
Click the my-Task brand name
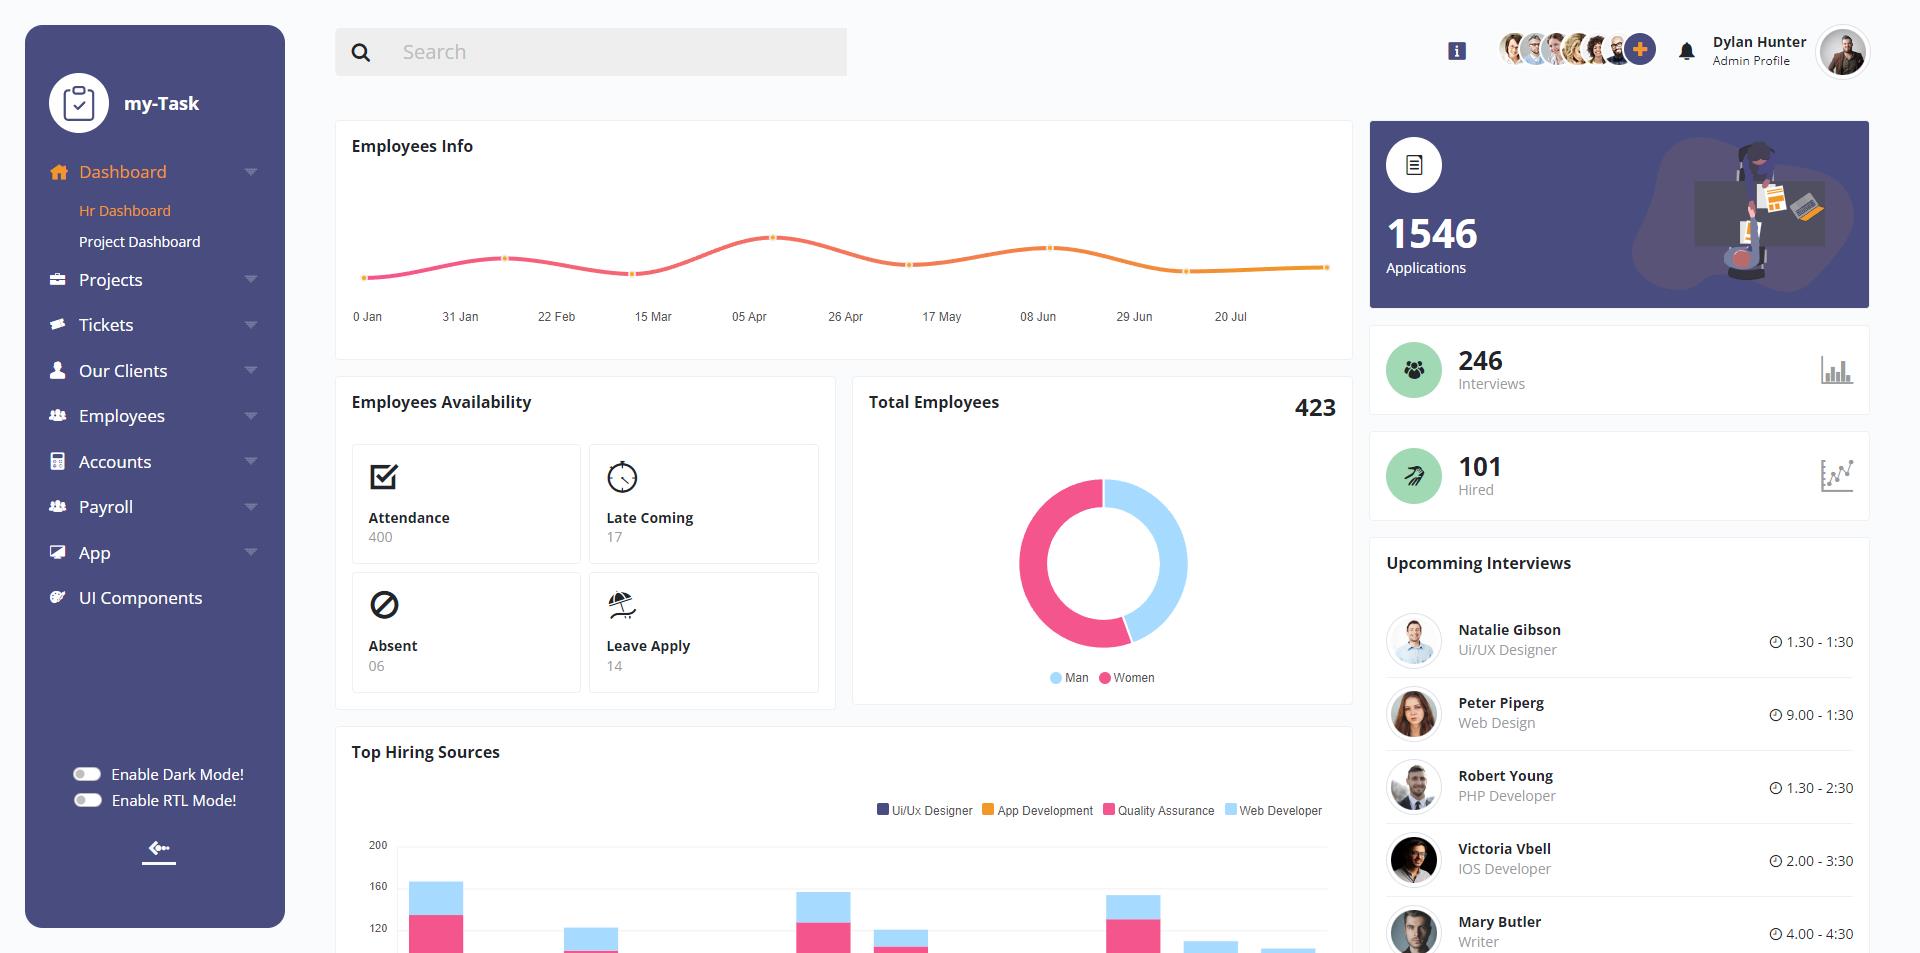click(161, 103)
